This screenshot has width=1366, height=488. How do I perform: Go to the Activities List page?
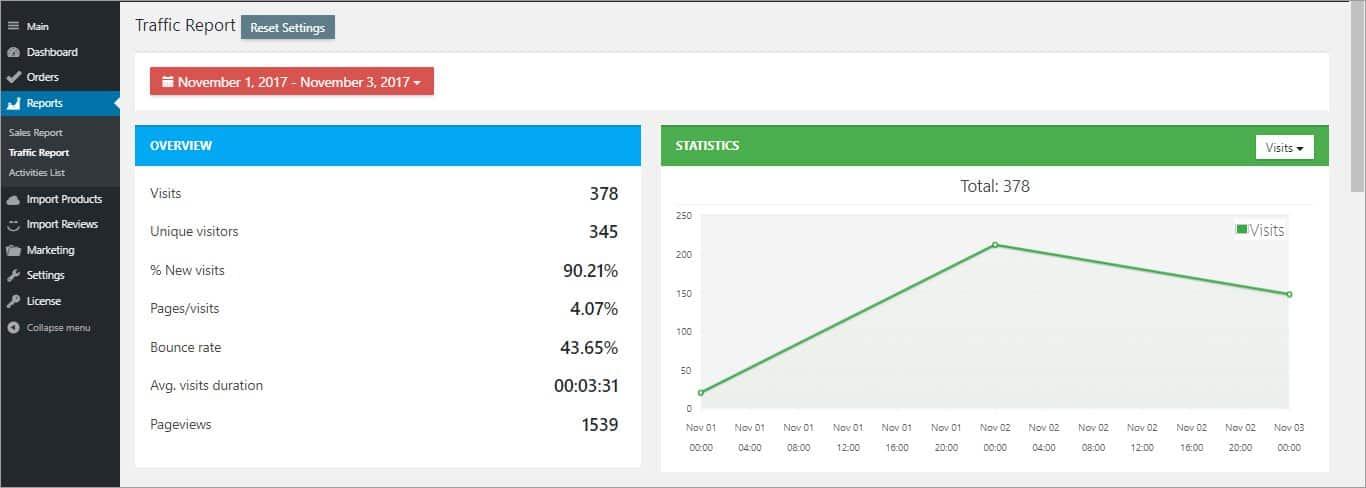(37, 173)
